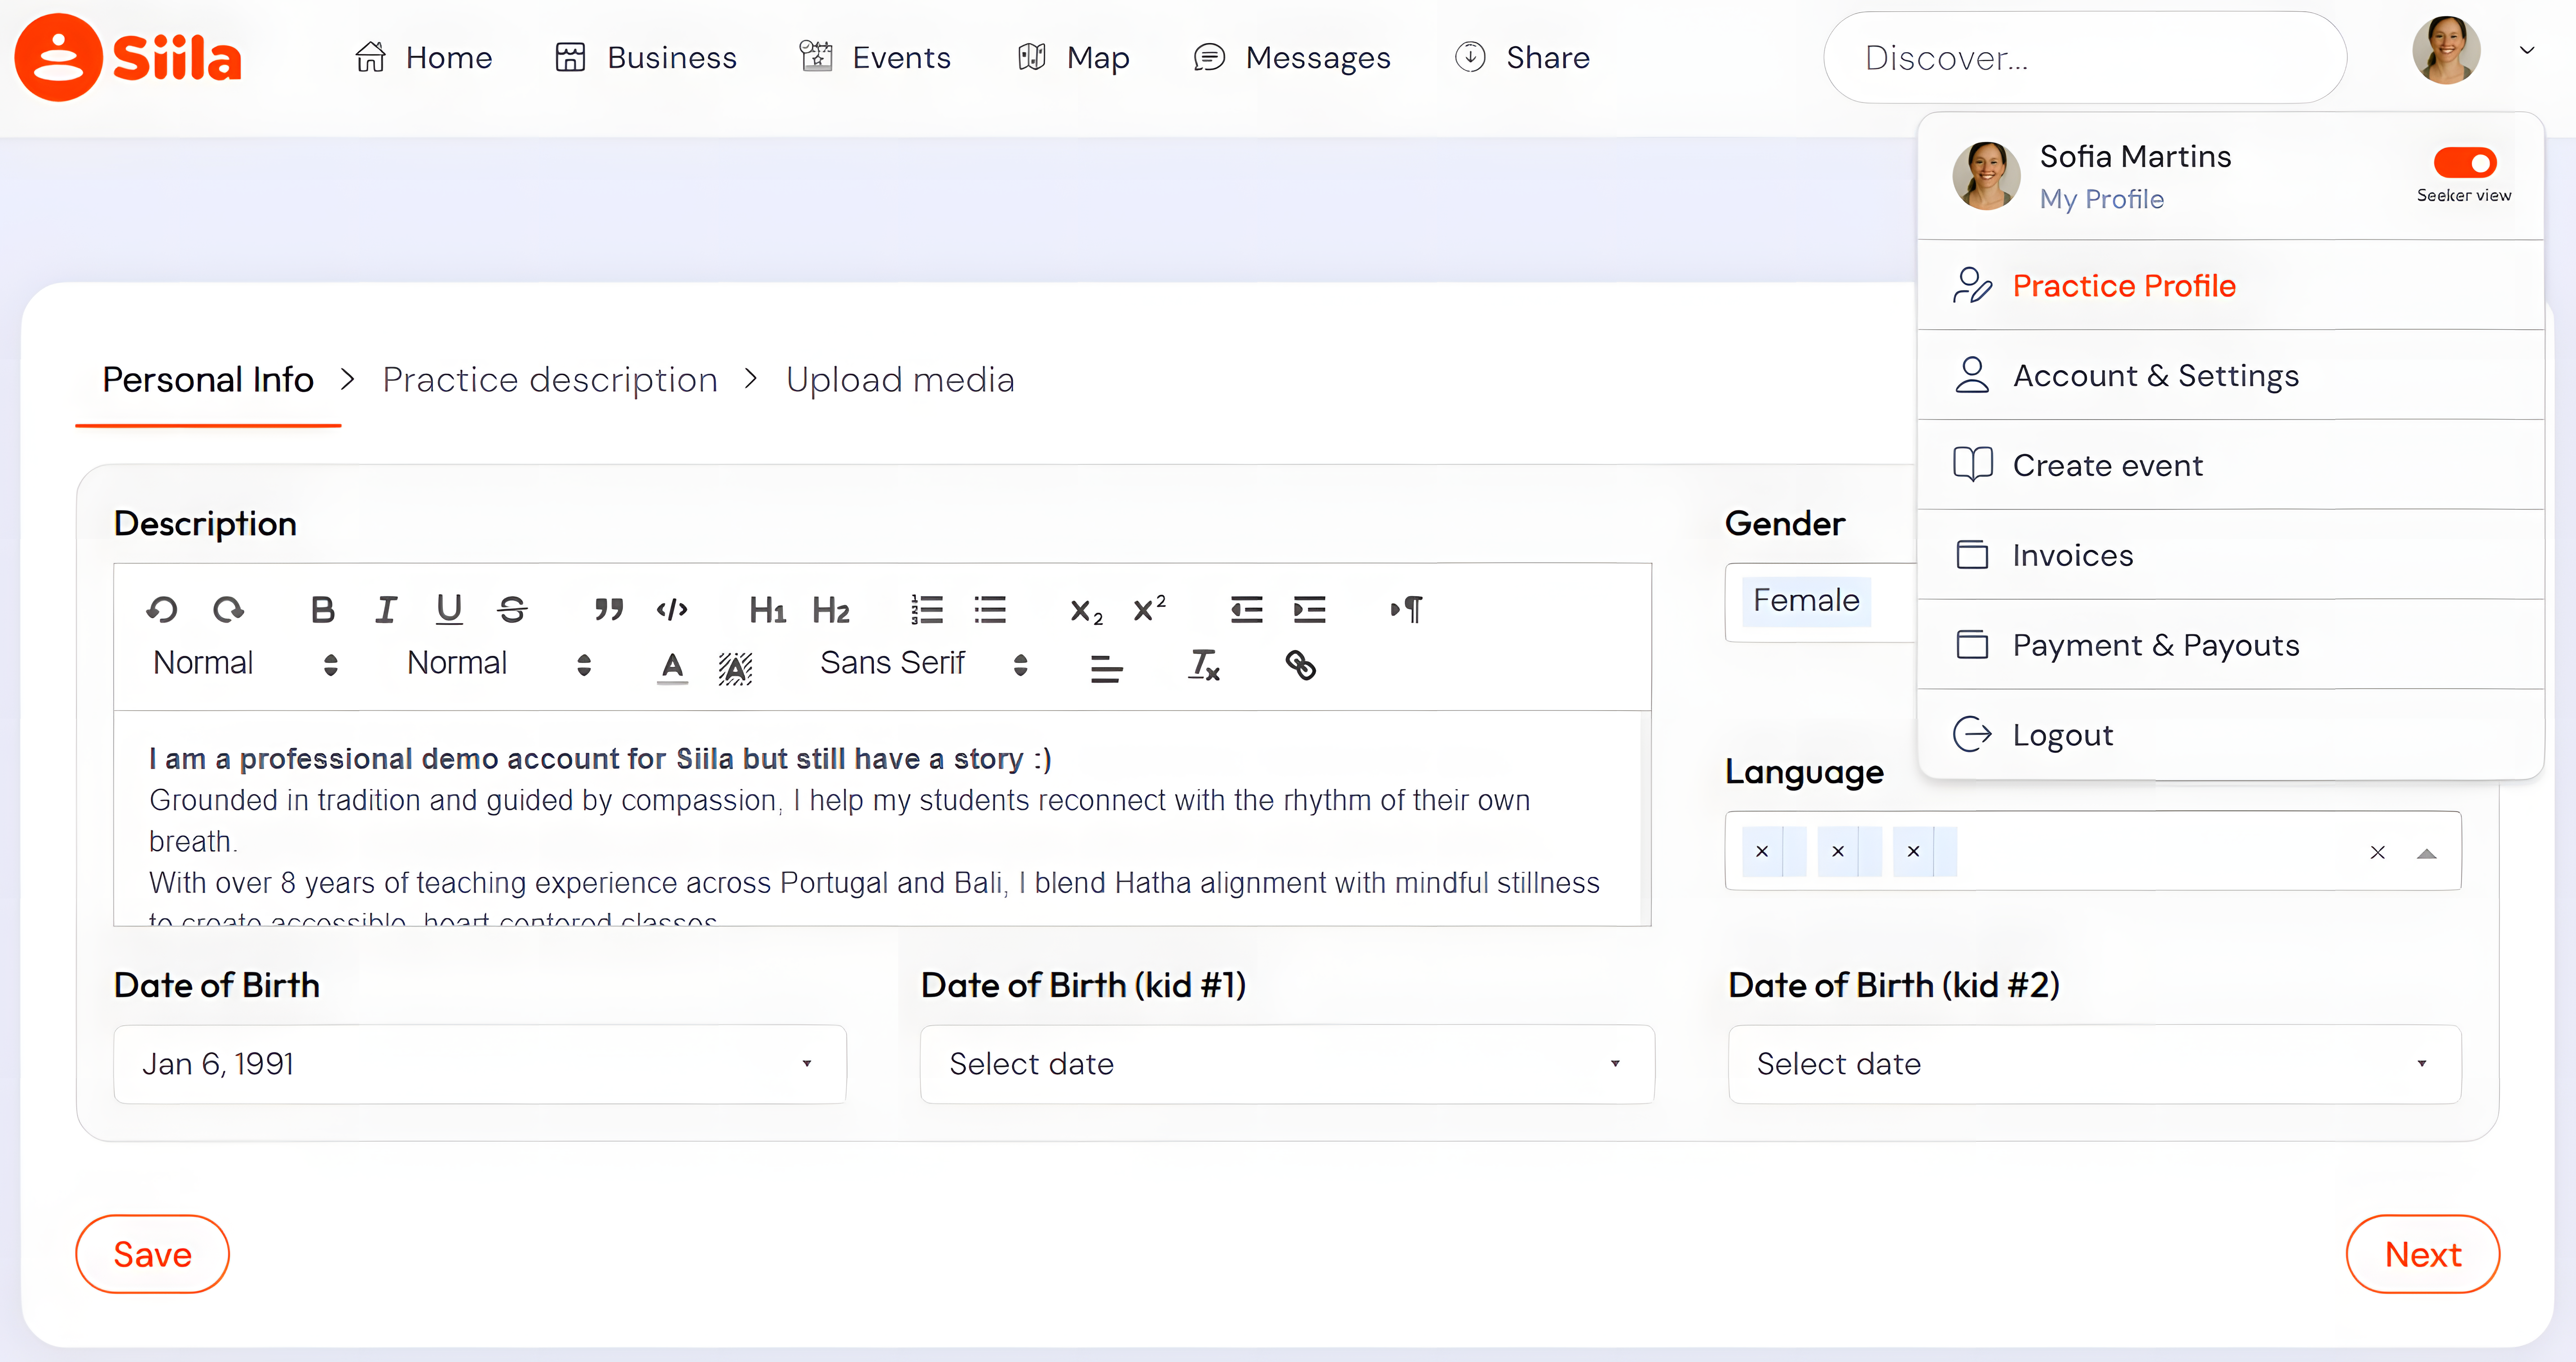Switch text direction to right-to-left
Viewport: 2576px width, 1362px height.
pos(1406,609)
